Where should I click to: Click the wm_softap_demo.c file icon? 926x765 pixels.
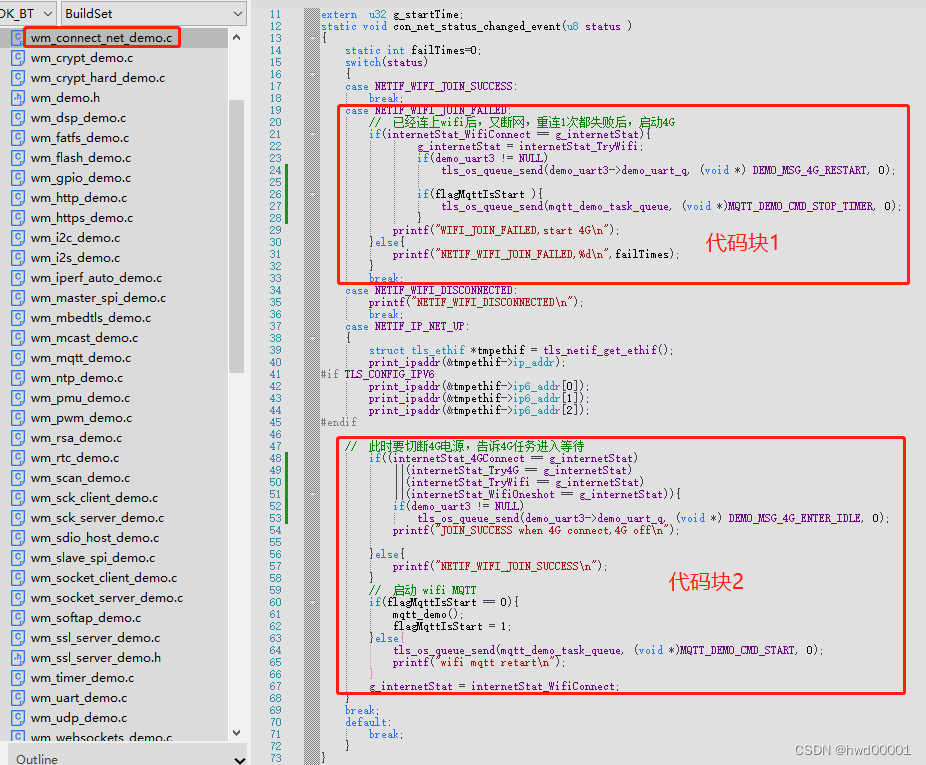pos(18,617)
